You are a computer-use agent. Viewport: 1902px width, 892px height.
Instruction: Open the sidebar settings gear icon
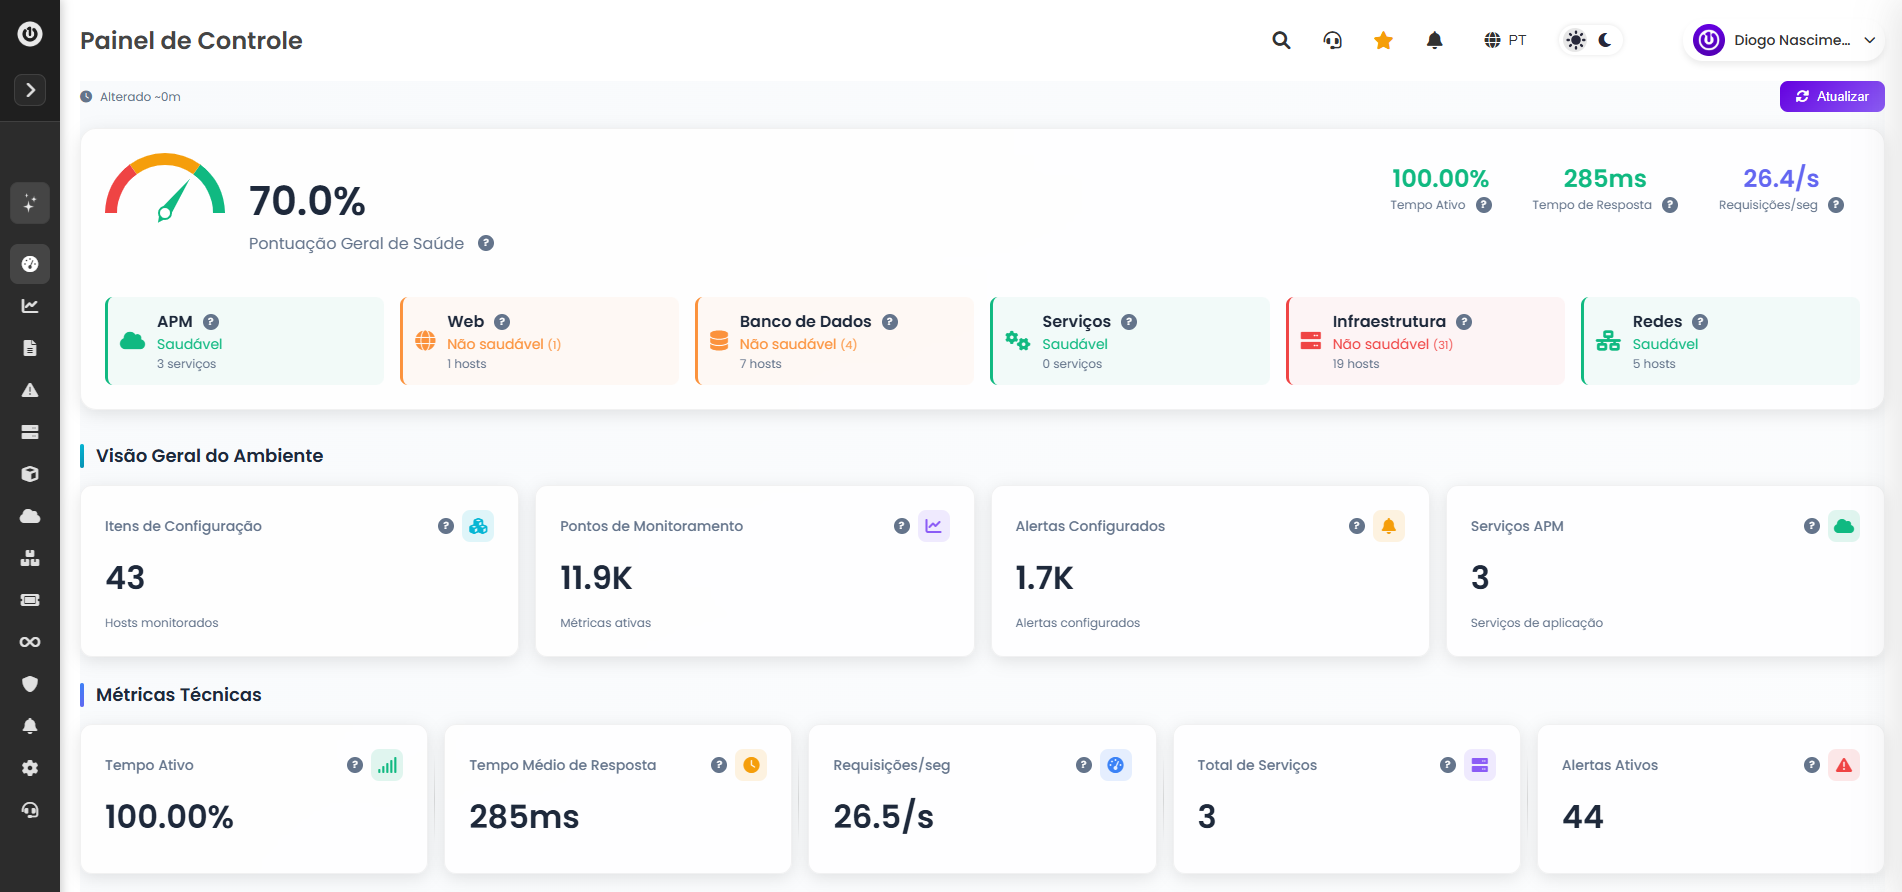tap(30, 768)
